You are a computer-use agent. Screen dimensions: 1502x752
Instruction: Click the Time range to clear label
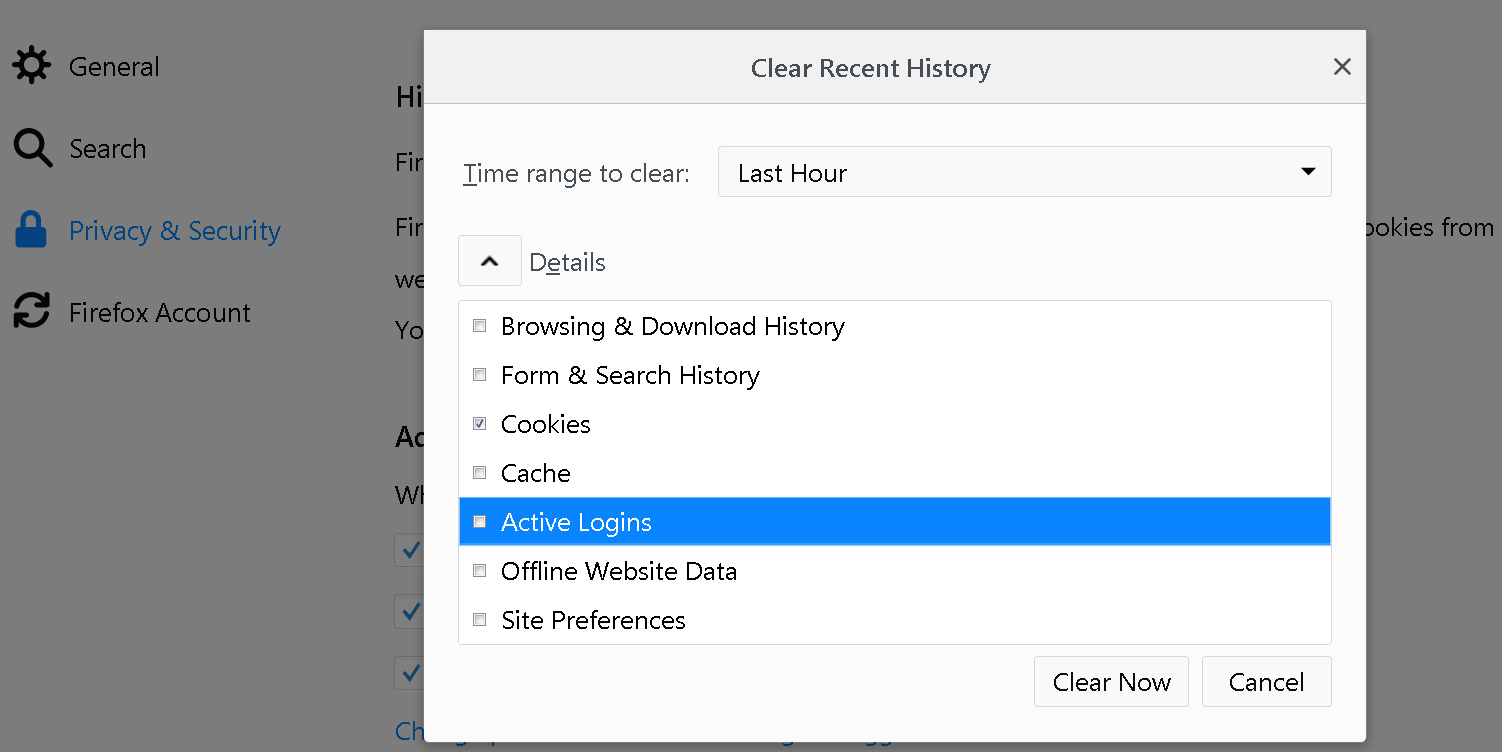pyautogui.click(x=577, y=174)
